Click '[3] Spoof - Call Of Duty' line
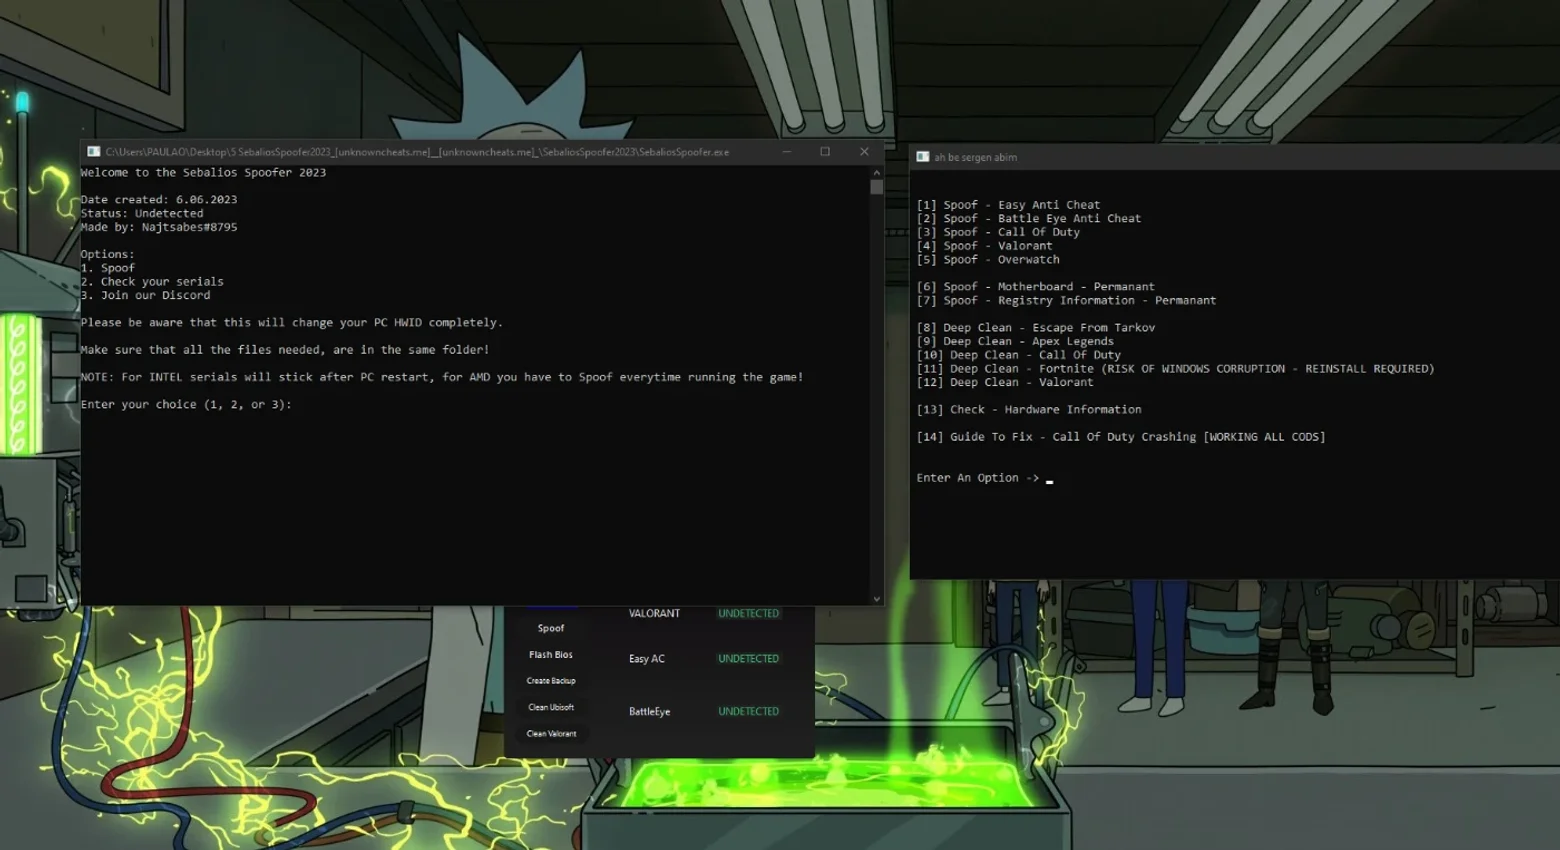1560x850 pixels. [x=998, y=232]
